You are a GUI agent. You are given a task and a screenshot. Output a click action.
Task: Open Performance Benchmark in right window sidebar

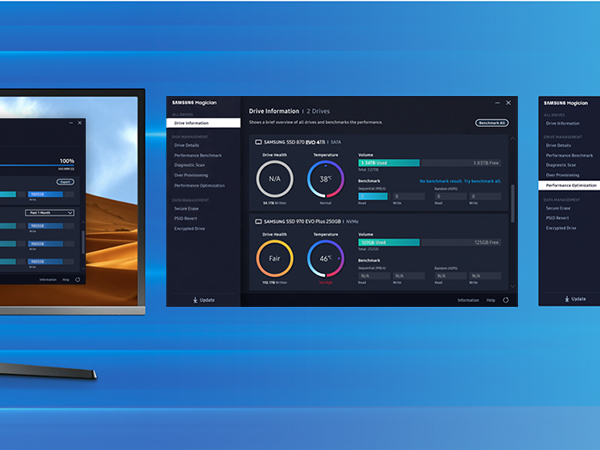tap(569, 155)
